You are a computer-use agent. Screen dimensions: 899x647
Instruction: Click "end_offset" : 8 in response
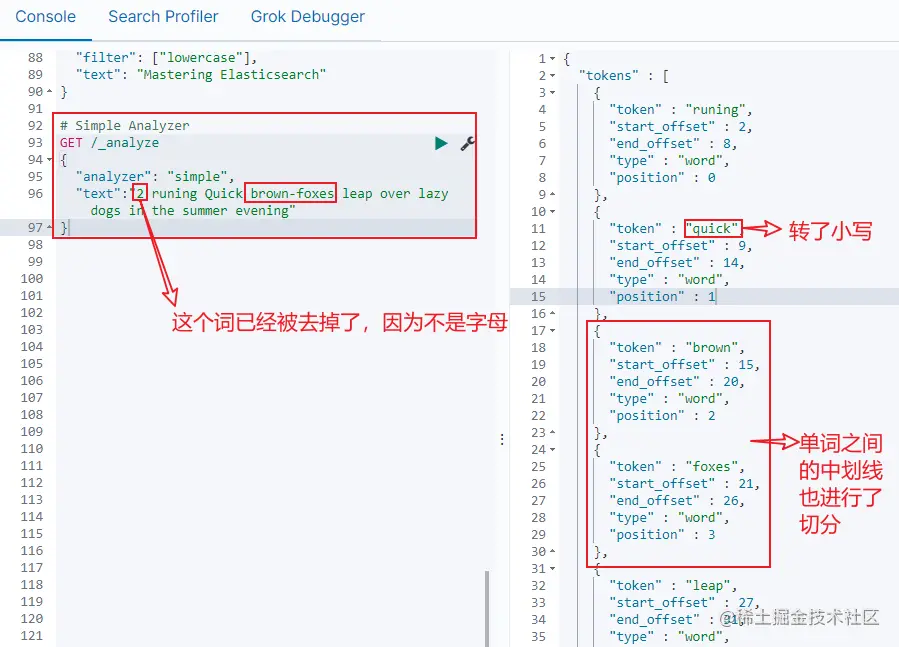point(673,143)
